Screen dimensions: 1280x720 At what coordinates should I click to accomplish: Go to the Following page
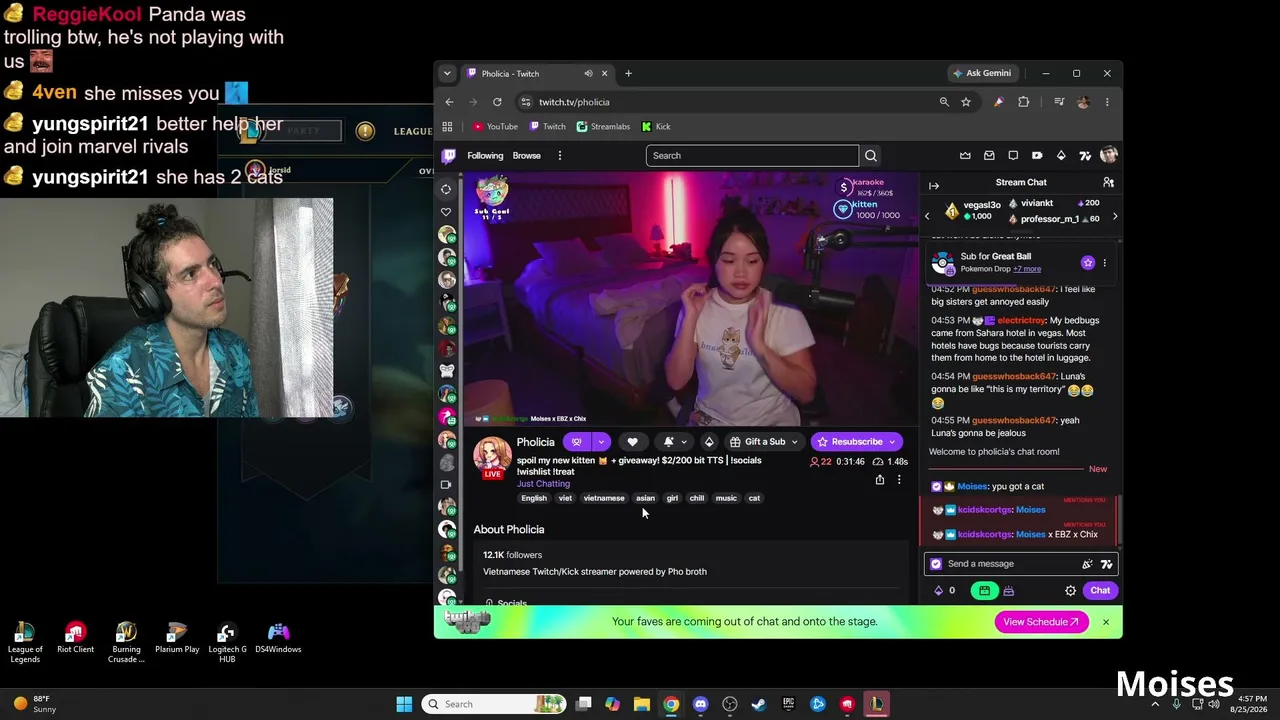pos(485,155)
